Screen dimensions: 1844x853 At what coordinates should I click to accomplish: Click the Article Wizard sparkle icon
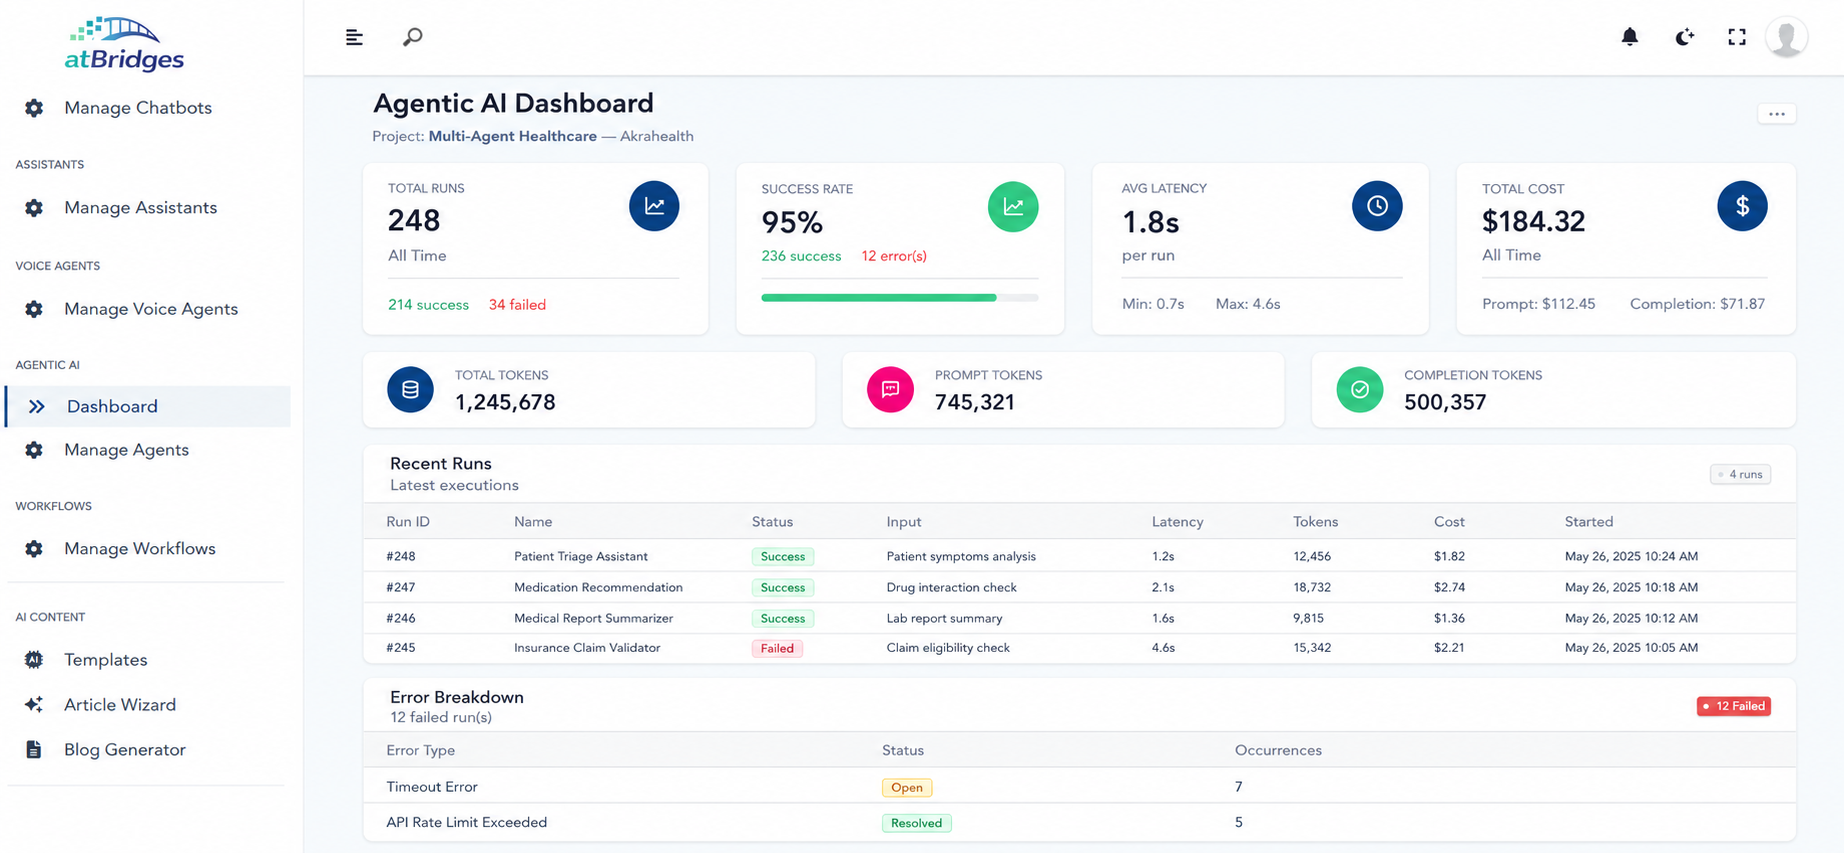(34, 705)
